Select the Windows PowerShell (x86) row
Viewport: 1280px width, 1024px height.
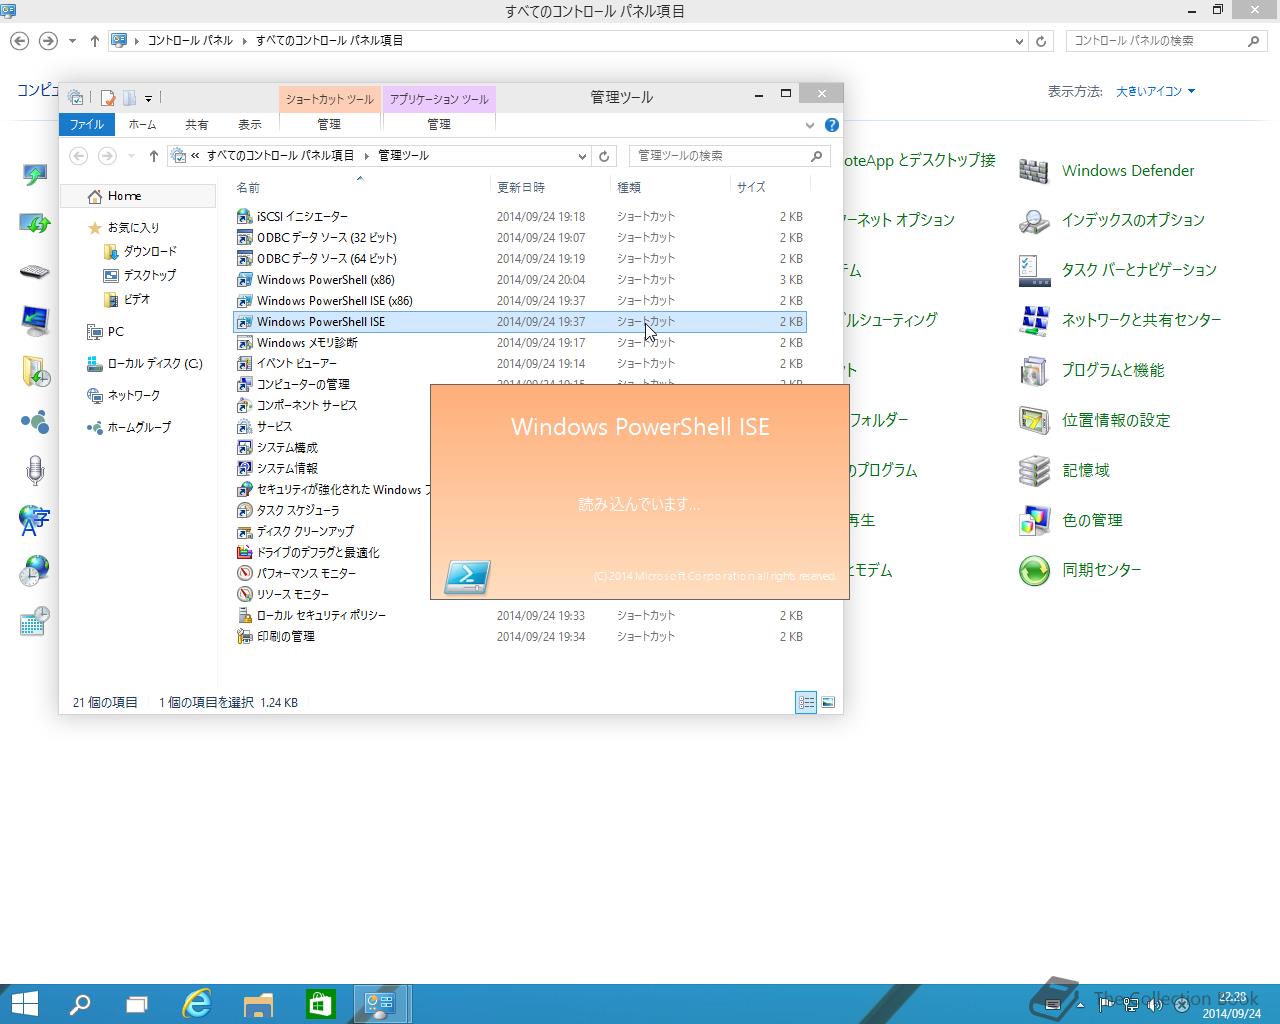pyautogui.click(x=520, y=280)
